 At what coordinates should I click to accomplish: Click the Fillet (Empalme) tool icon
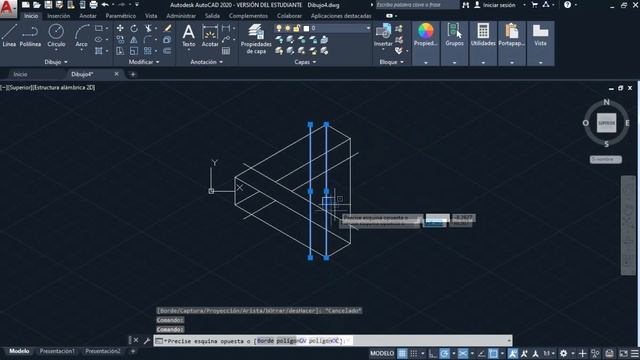coord(148,40)
